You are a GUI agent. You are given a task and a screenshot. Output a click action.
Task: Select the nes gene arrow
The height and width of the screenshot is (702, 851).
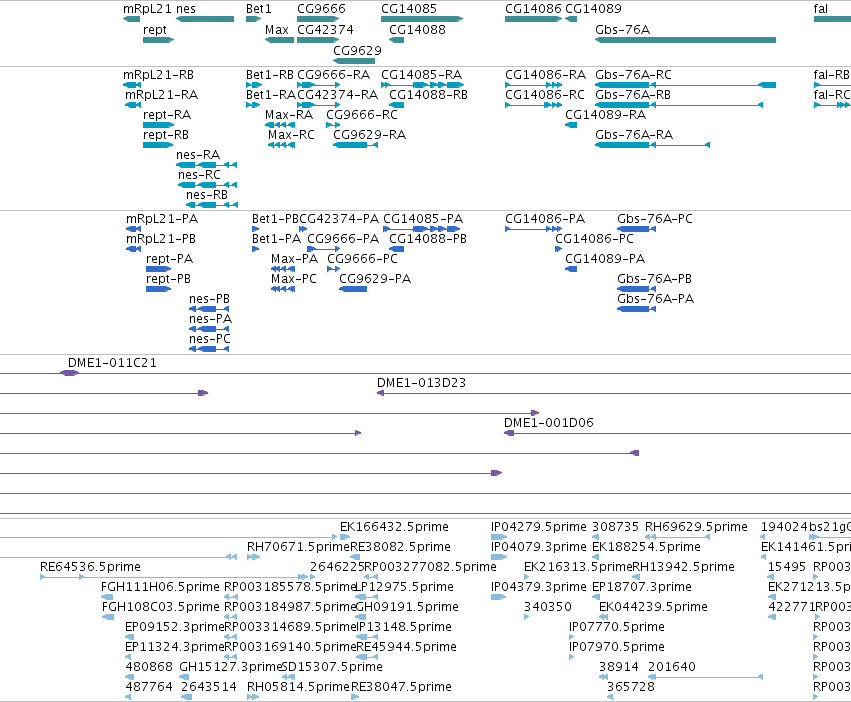[x=205, y=19]
